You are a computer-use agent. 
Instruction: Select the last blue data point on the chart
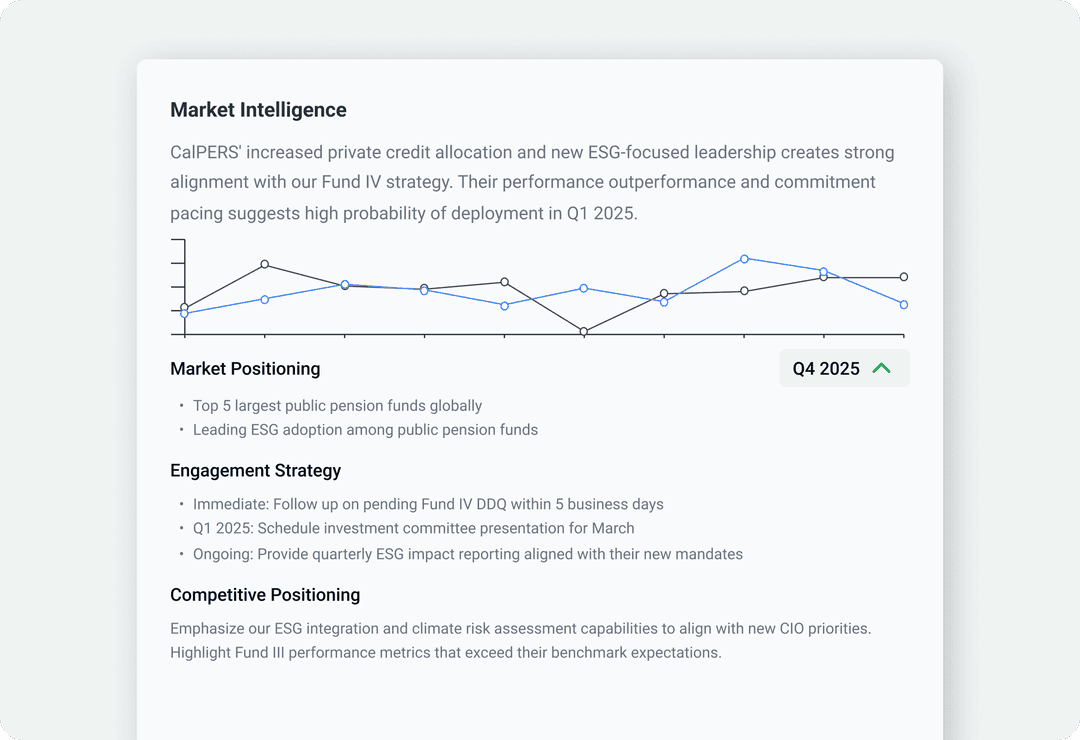pyautogui.click(x=902, y=304)
